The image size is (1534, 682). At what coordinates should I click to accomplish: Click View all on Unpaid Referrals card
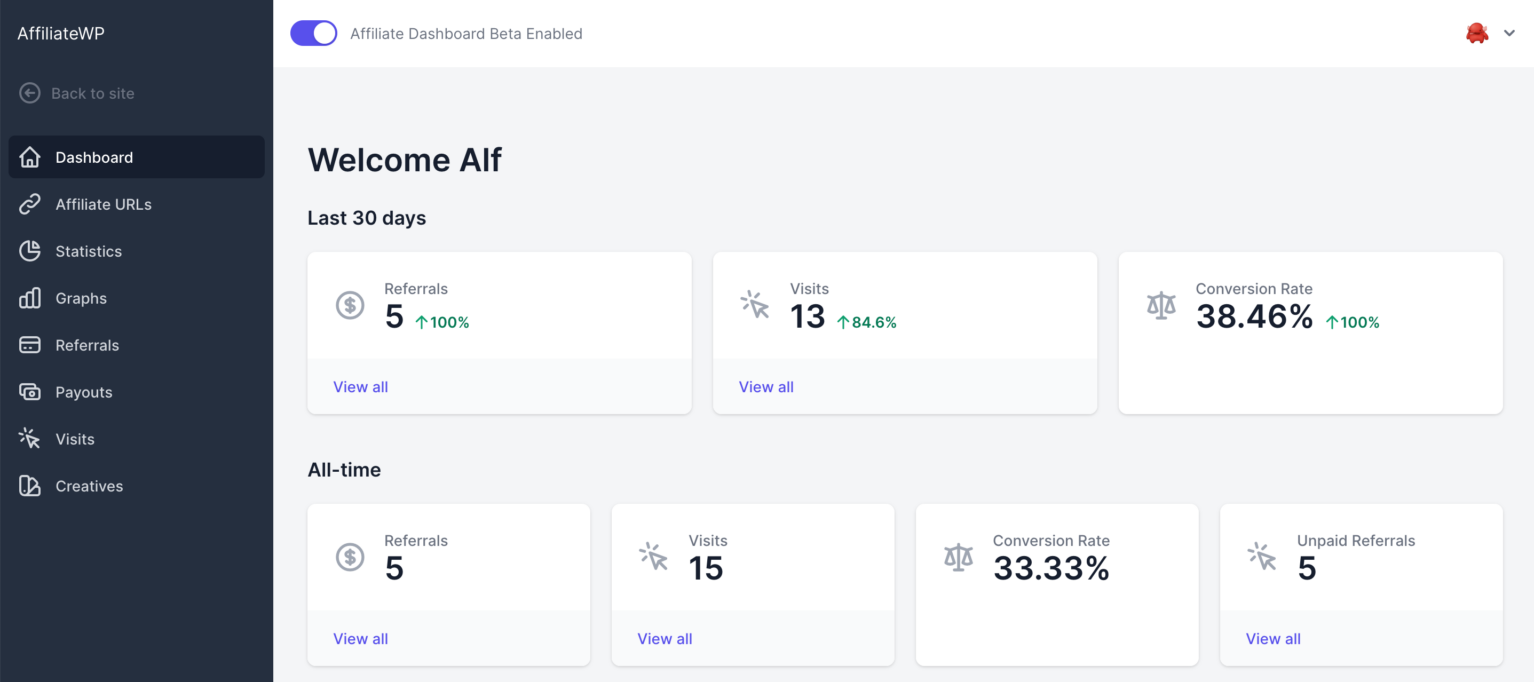point(1272,639)
